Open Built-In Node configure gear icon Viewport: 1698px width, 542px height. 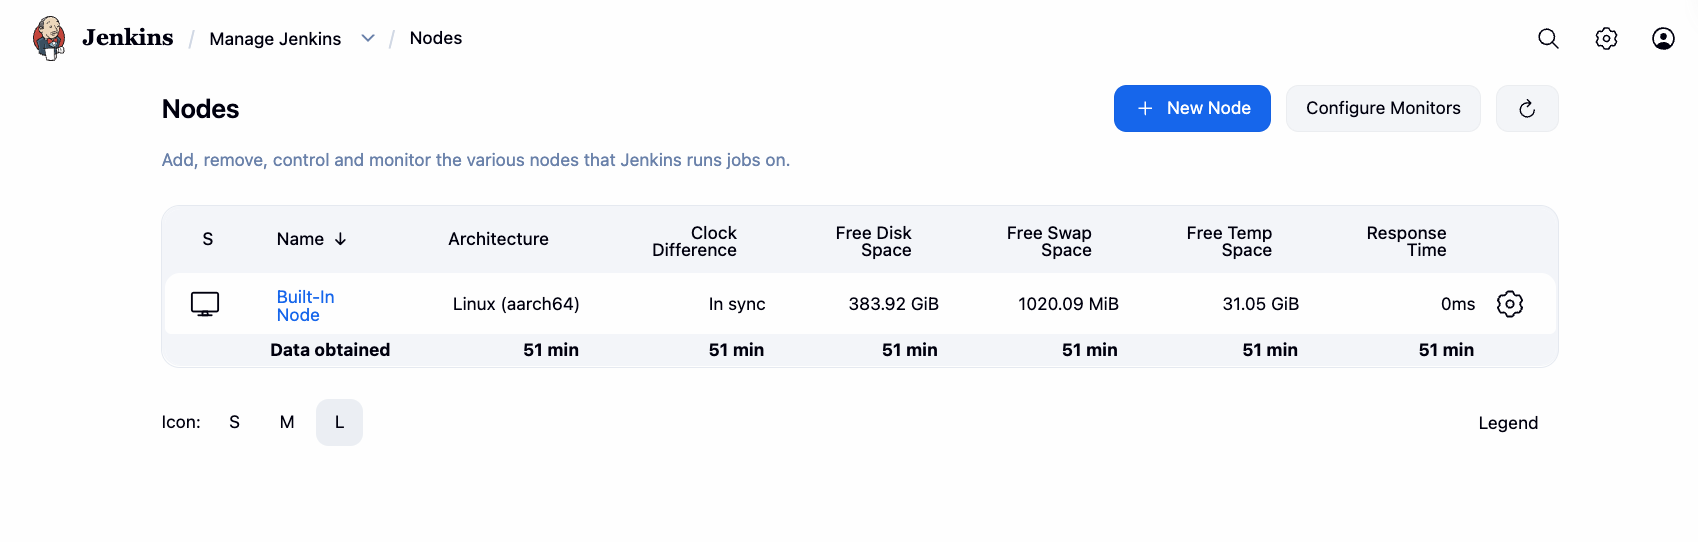coord(1510,304)
